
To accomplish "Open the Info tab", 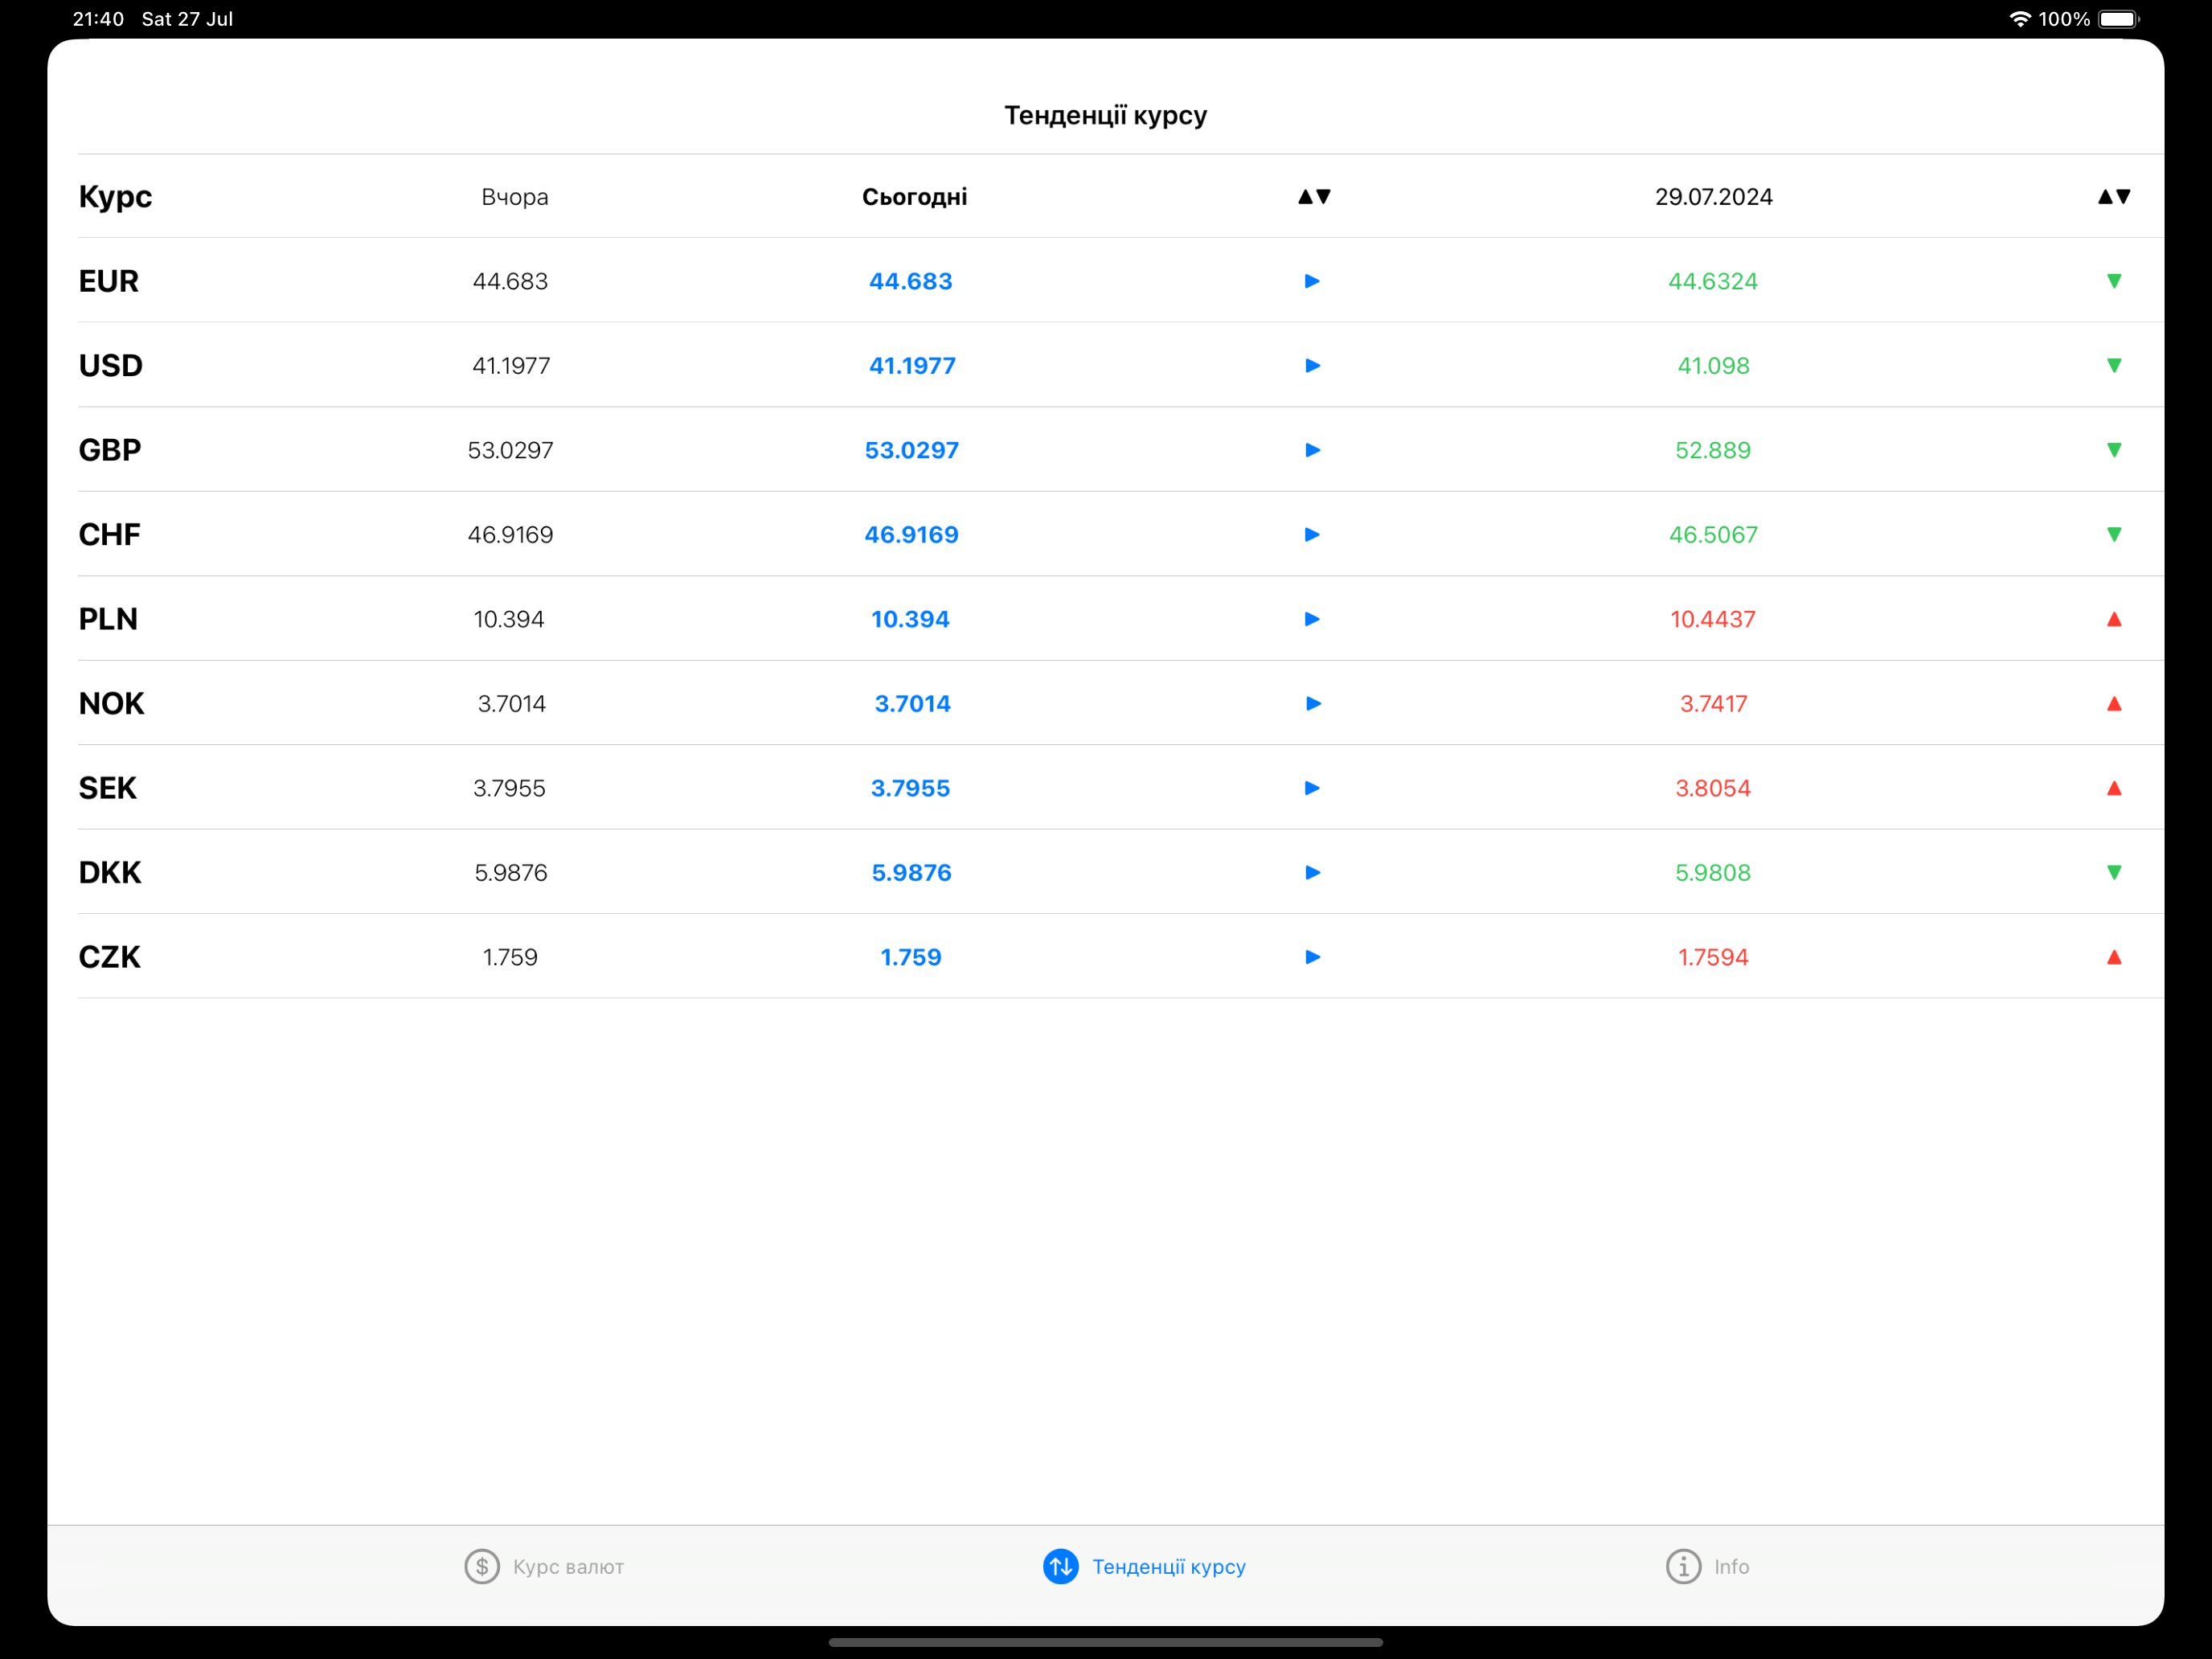I will [1707, 1566].
